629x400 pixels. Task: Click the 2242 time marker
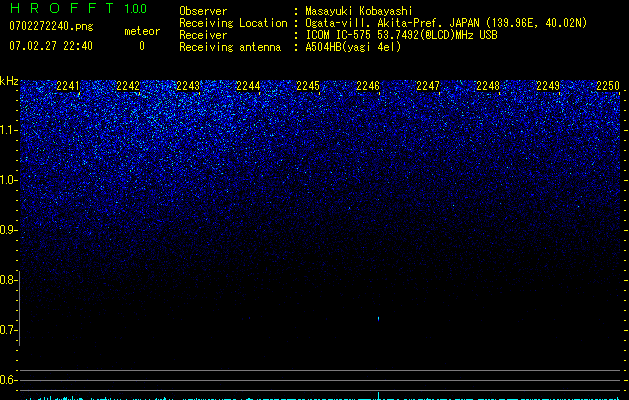pos(128,86)
